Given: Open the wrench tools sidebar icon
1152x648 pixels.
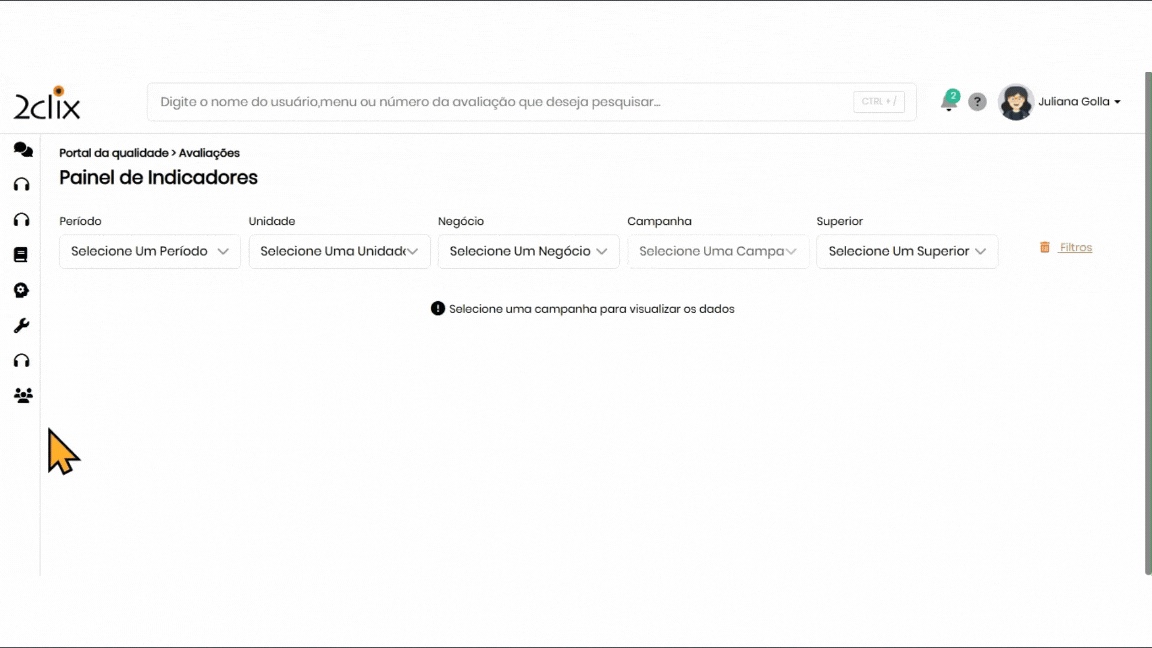Looking at the screenshot, I should click(21, 326).
